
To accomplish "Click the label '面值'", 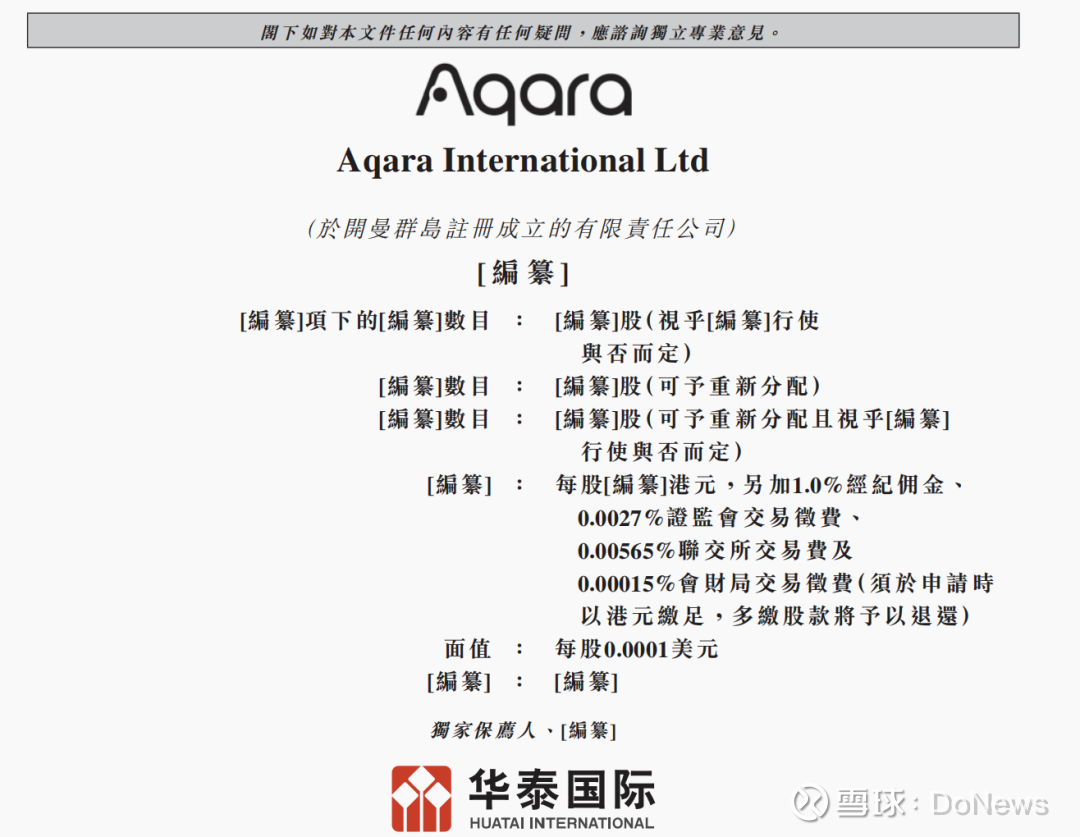I will tap(467, 649).
